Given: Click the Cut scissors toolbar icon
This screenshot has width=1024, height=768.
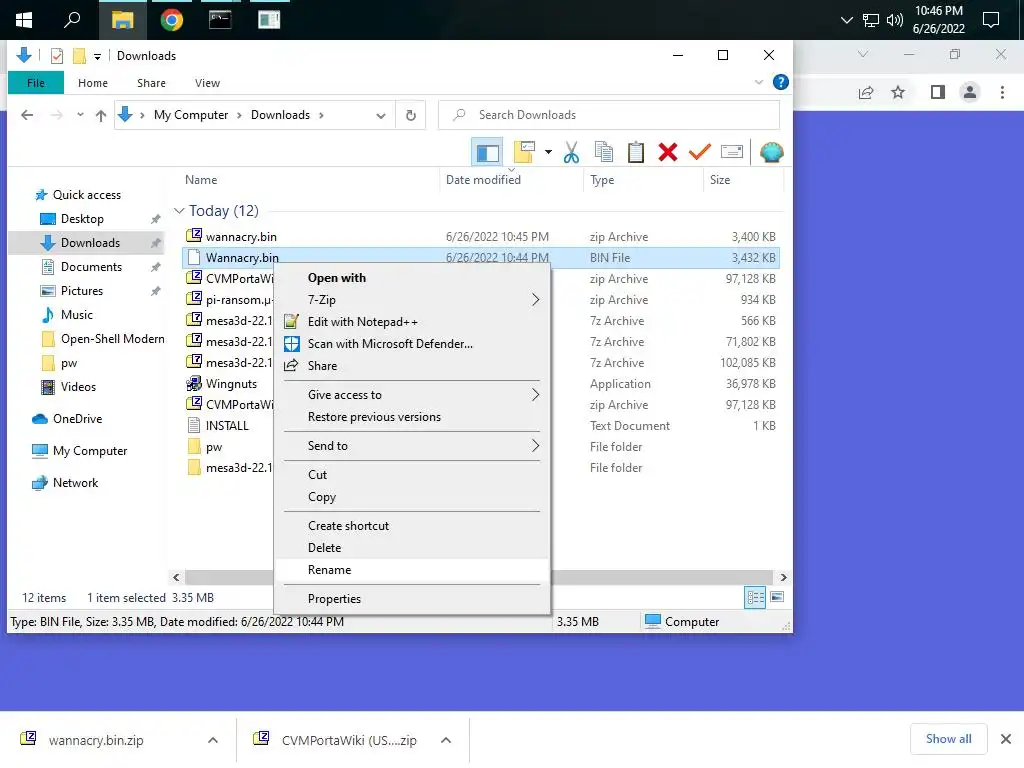Looking at the screenshot, I should coord(571,152).
